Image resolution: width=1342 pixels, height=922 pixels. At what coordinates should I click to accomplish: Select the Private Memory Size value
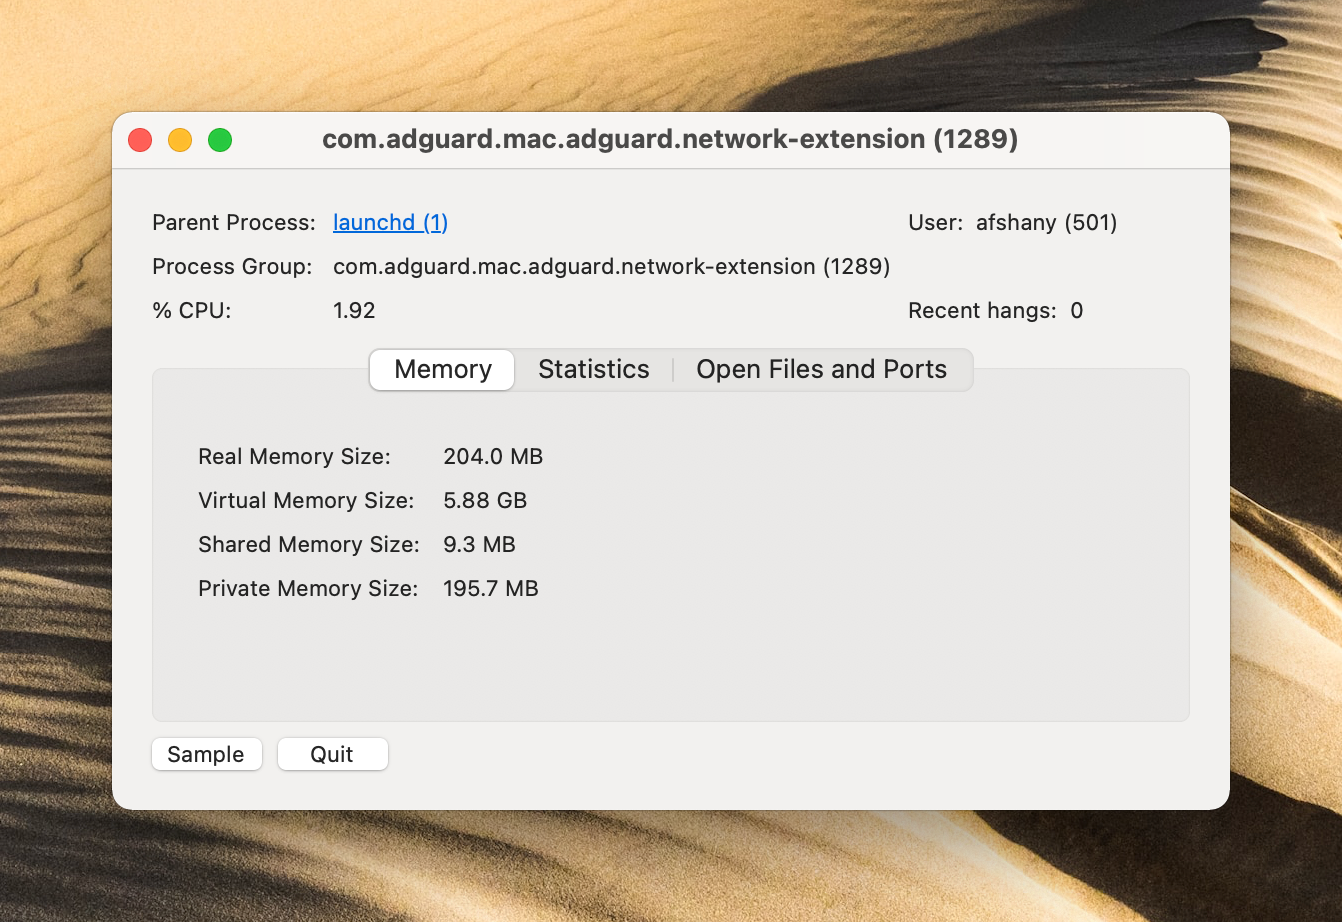490,588
